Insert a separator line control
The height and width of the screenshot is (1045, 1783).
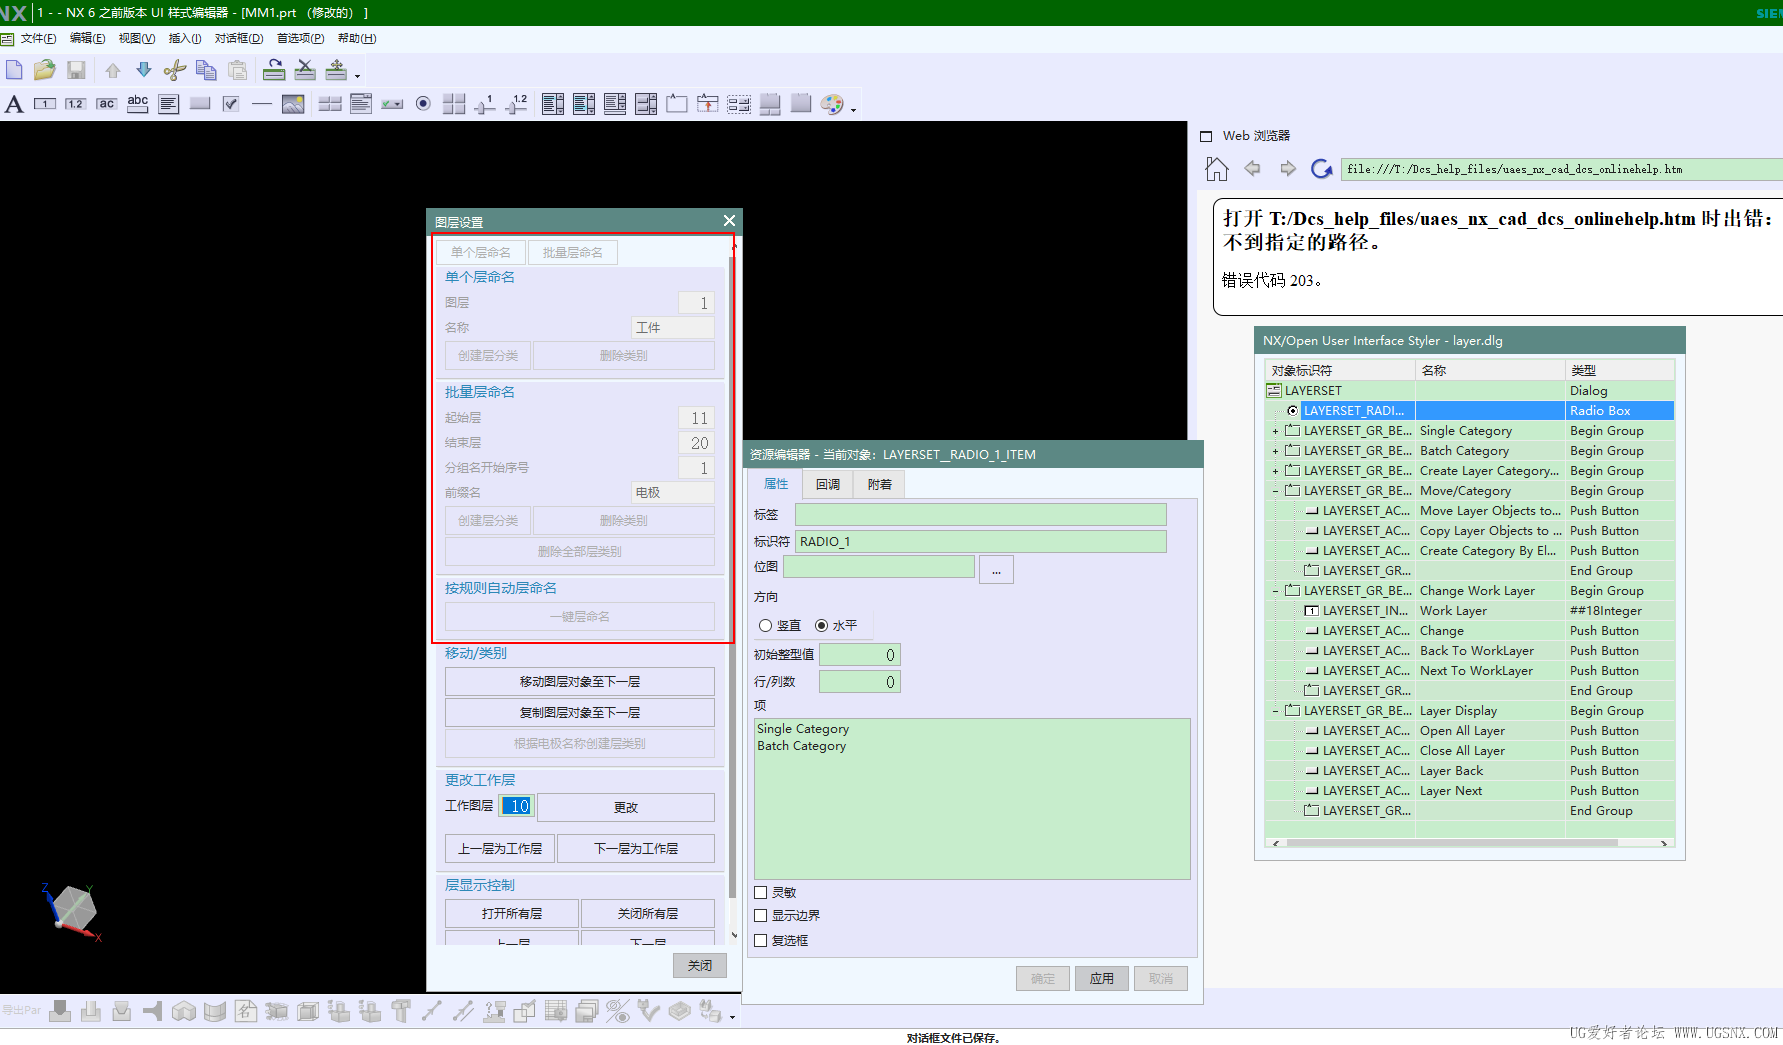tap(262, 104)
